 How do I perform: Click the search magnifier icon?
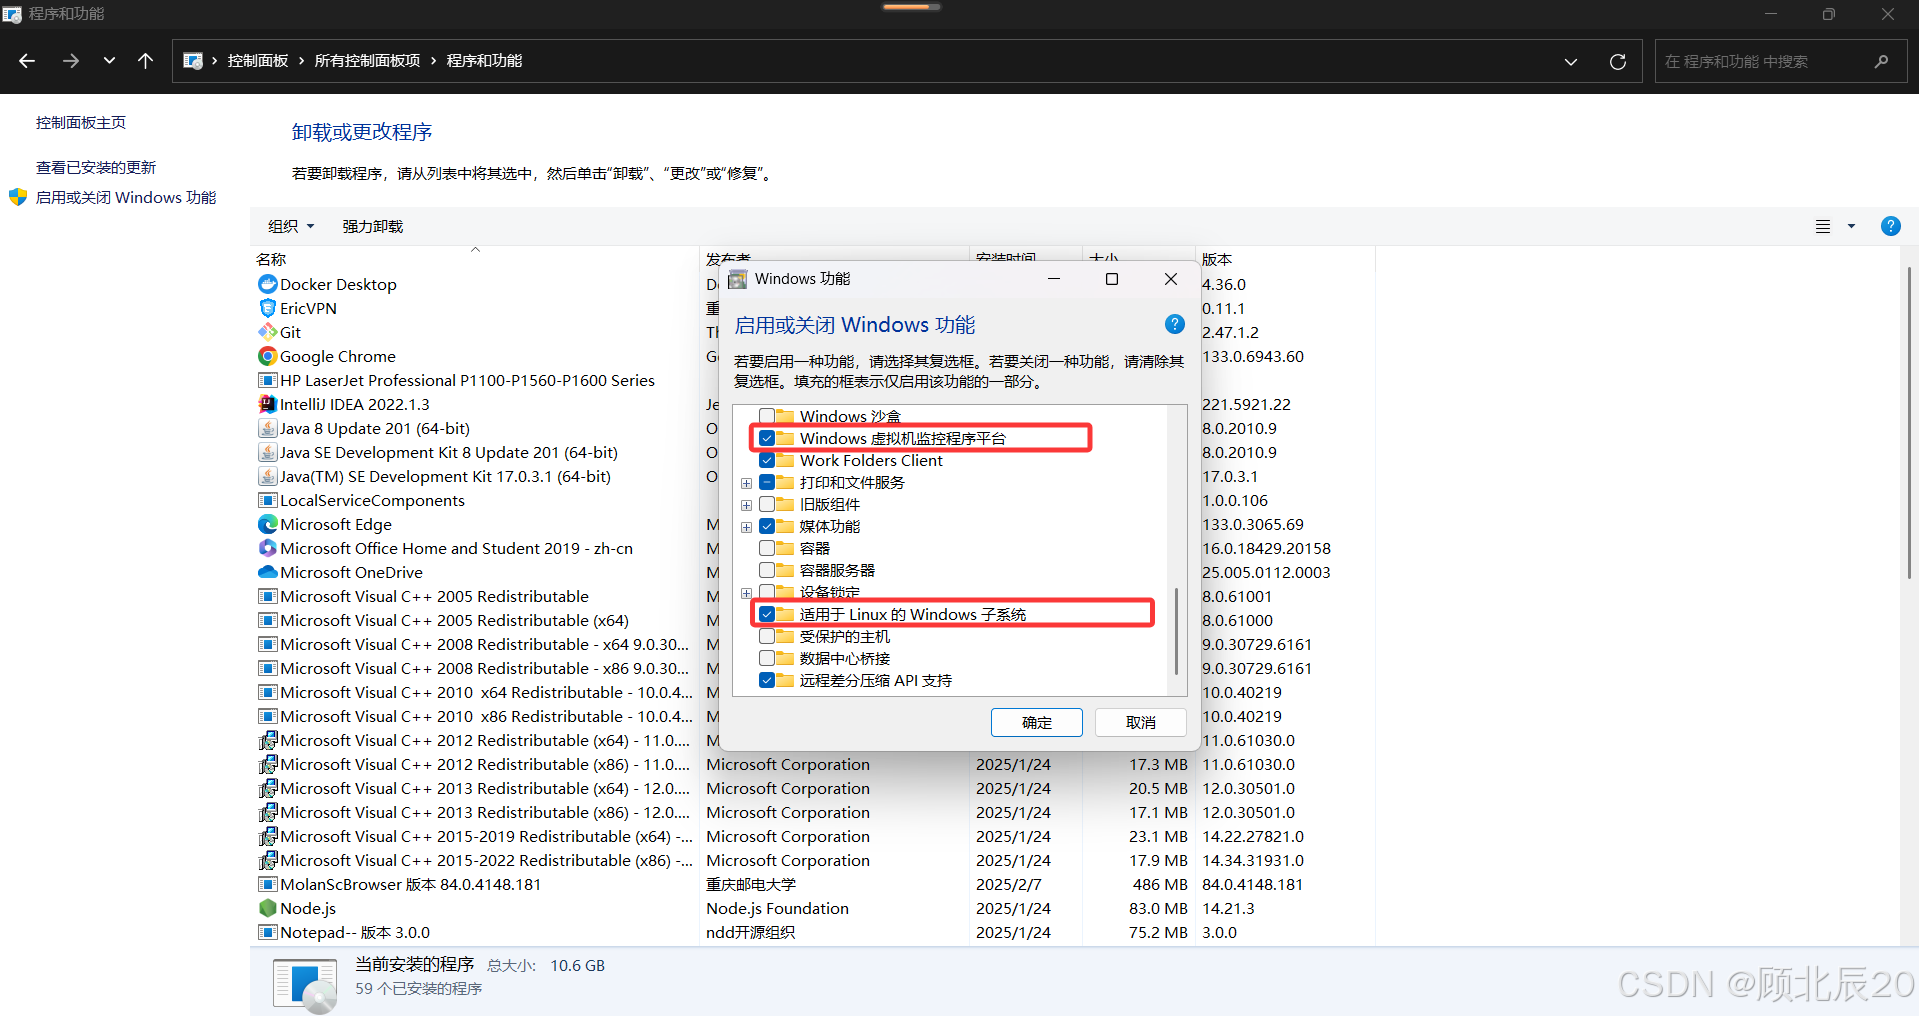1881,61
